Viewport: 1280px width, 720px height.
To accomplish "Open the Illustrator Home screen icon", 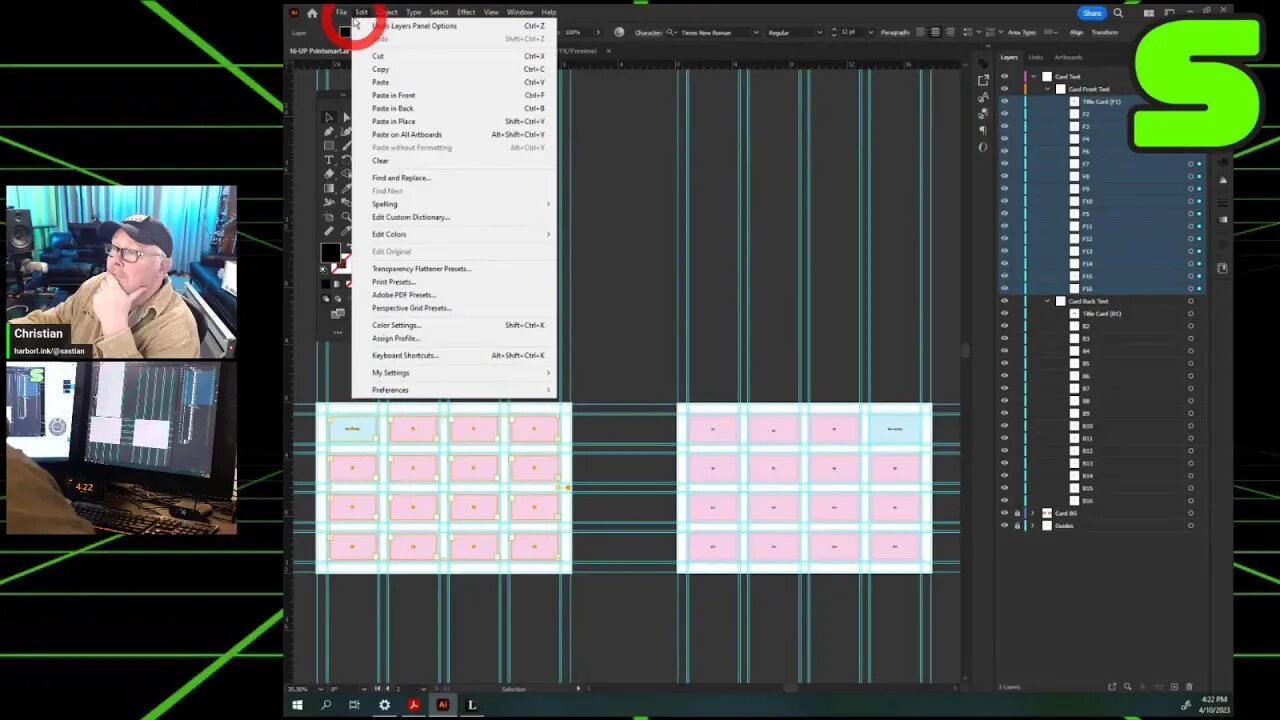I will [x=312, y=12].
